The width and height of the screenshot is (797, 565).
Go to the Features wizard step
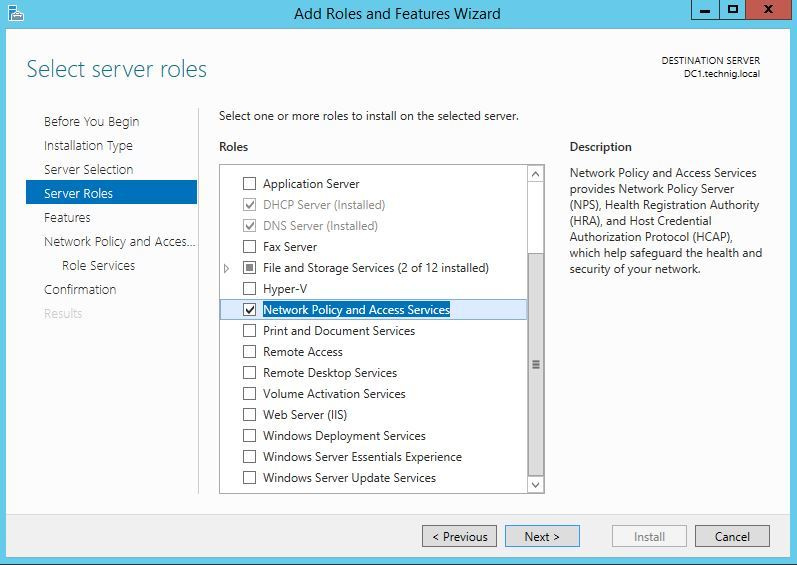[67, 217]
